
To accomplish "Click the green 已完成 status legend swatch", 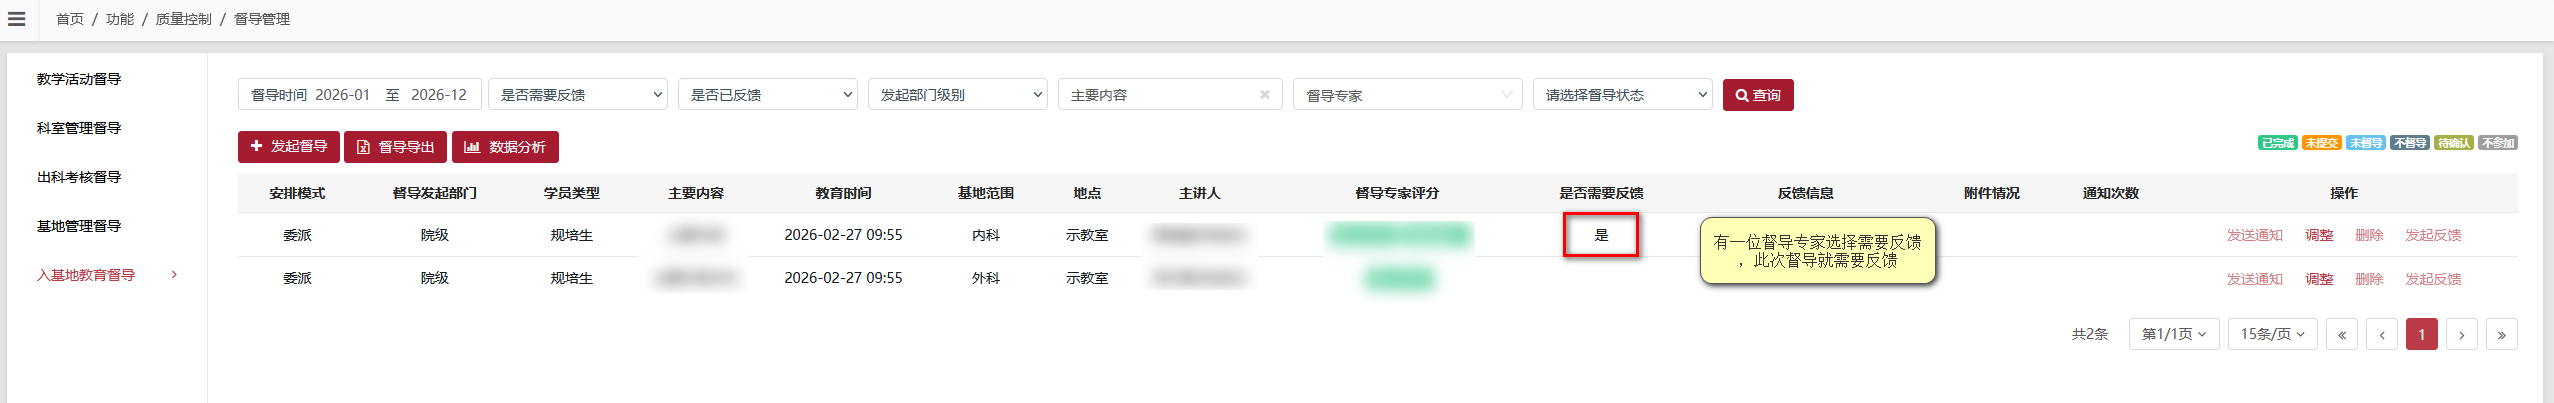I will pyautogui.click(x=2278, y=143).
